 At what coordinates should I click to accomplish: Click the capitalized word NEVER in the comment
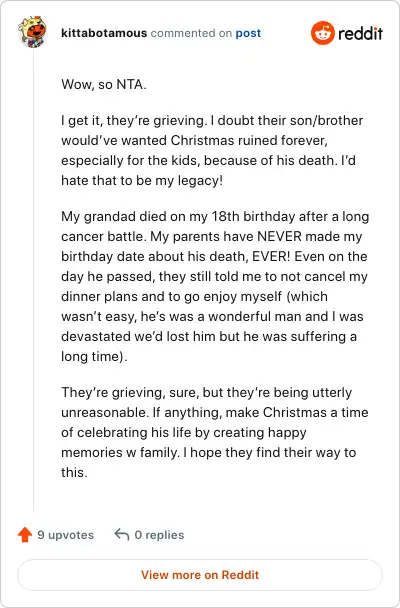point(282,236)
